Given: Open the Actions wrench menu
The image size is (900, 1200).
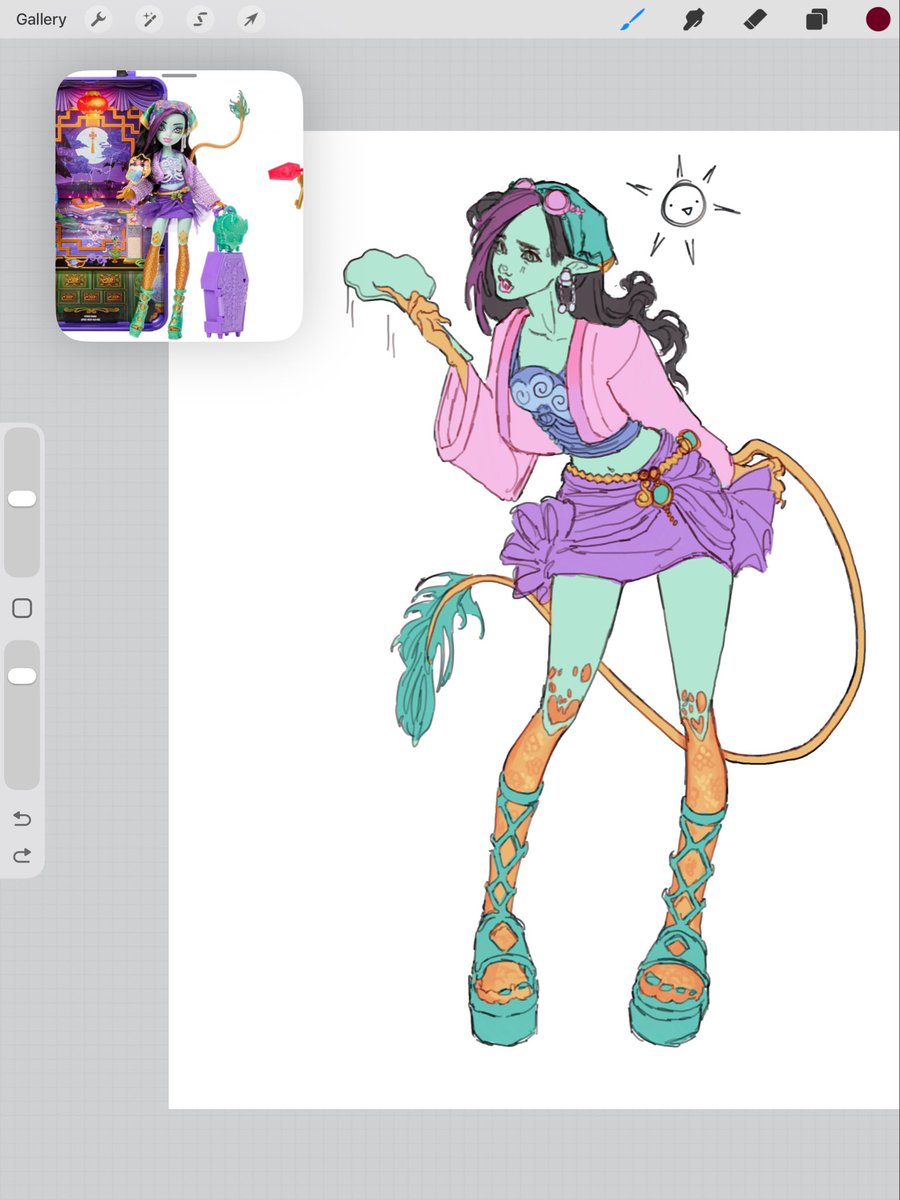Looking at the screenshot, I should coord(98,19).
